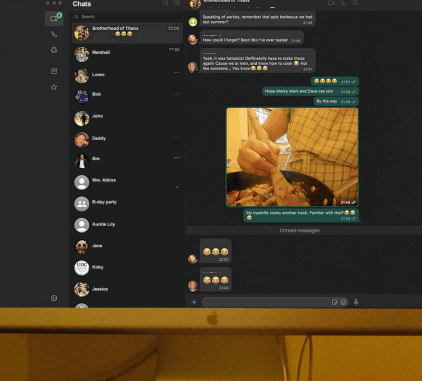Click Jane's profile picture in chat list
This screenshot has width=422, height=381.
[82, 246]
